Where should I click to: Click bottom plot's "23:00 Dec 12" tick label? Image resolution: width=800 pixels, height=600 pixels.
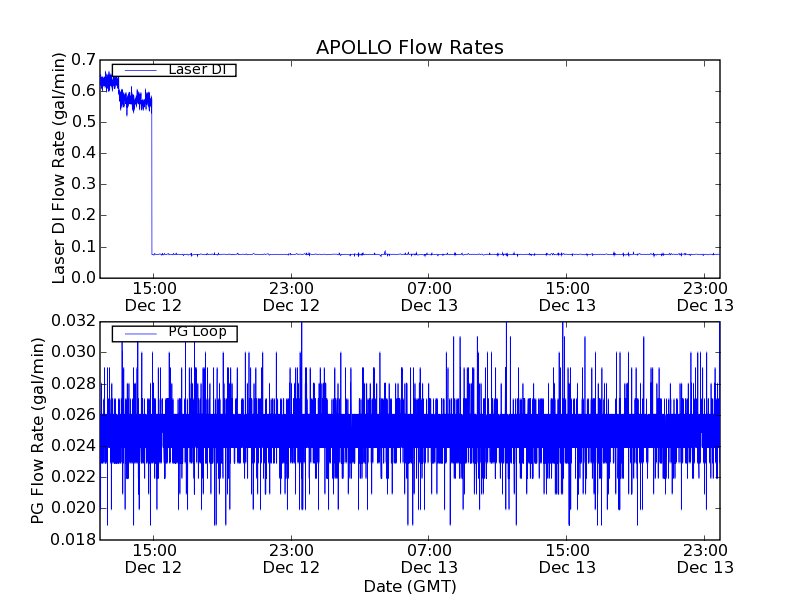point(291,558)
